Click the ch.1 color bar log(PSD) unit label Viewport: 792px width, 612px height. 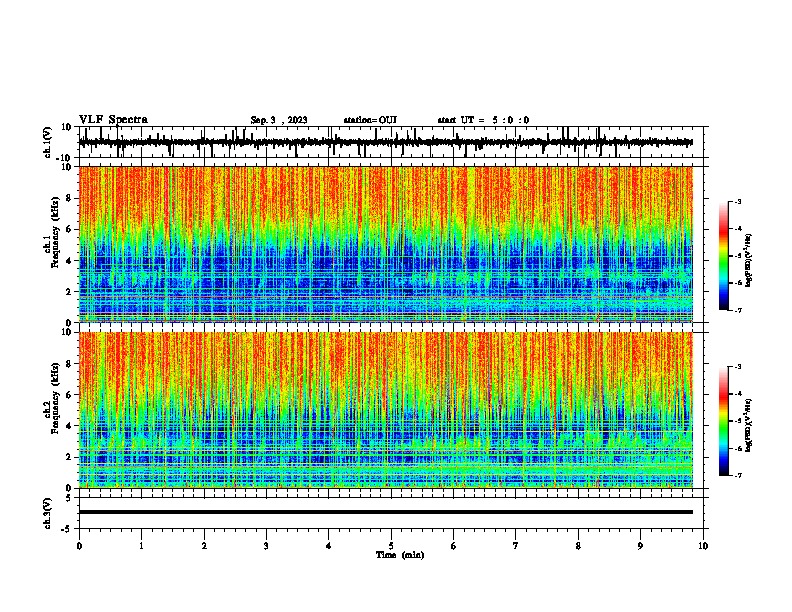coord(749,260)
